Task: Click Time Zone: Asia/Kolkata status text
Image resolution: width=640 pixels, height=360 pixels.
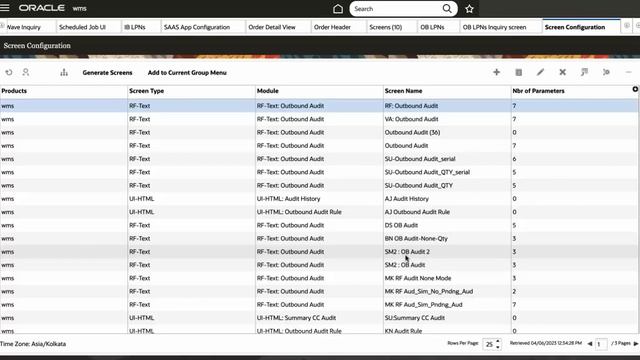Action: tap(33, 344)
